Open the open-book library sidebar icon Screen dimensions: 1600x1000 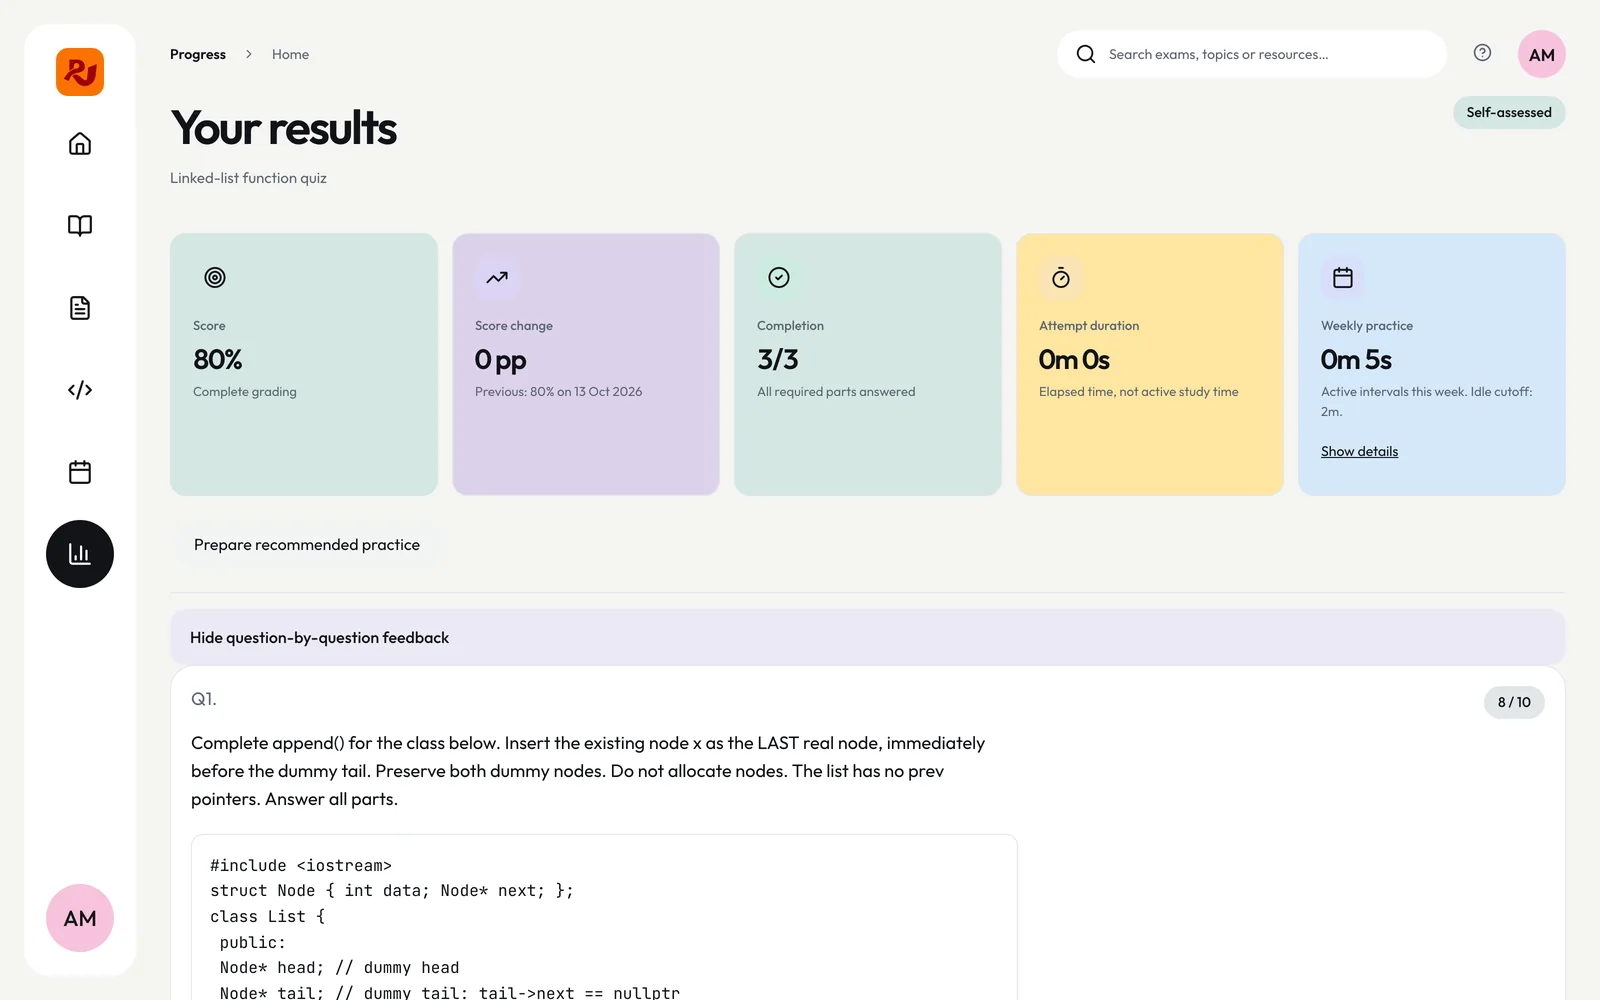point(80,226)
